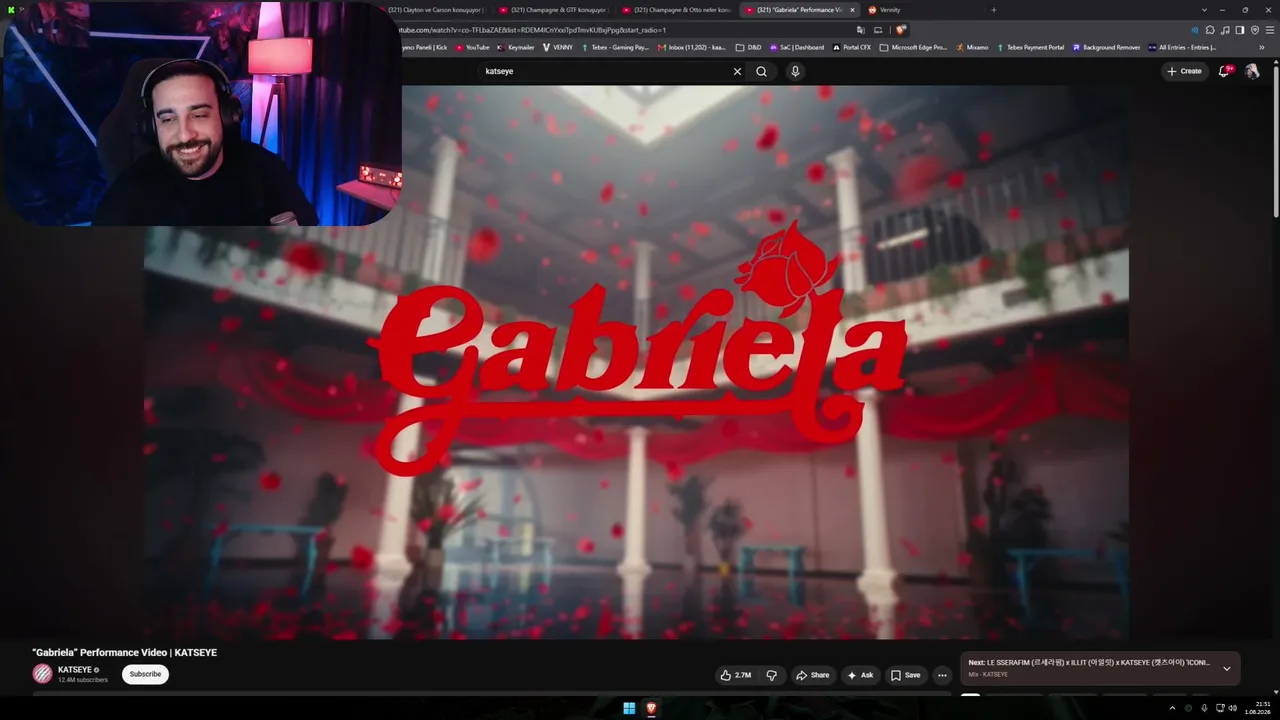This screenshot has width=1280, height=720.
Task: Open the browser extensions puzzle icon
Action: (x=1209, y=30)
